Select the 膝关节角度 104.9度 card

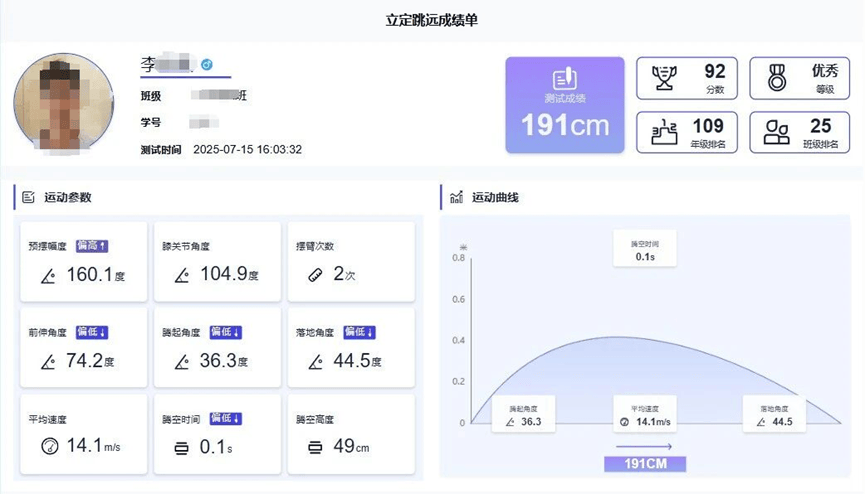point(215,262)
